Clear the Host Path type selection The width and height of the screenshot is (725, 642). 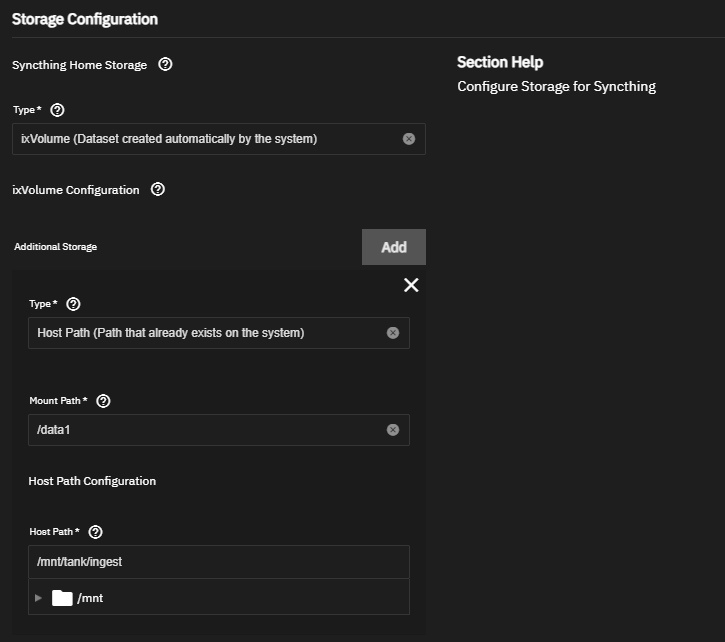click(x=393, y=333)
